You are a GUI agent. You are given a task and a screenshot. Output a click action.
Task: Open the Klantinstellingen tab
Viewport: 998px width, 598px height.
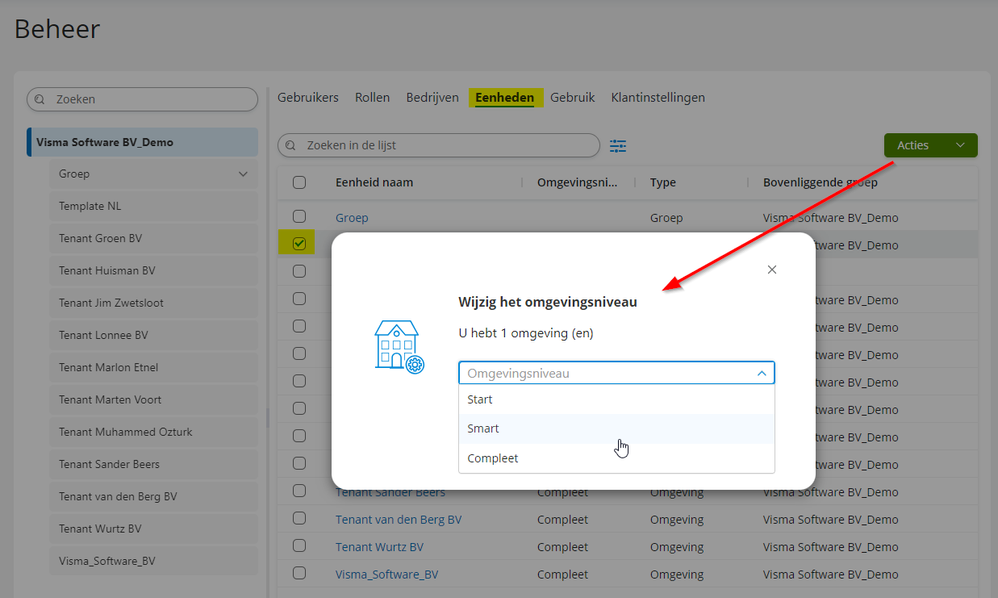click(658, 97)
